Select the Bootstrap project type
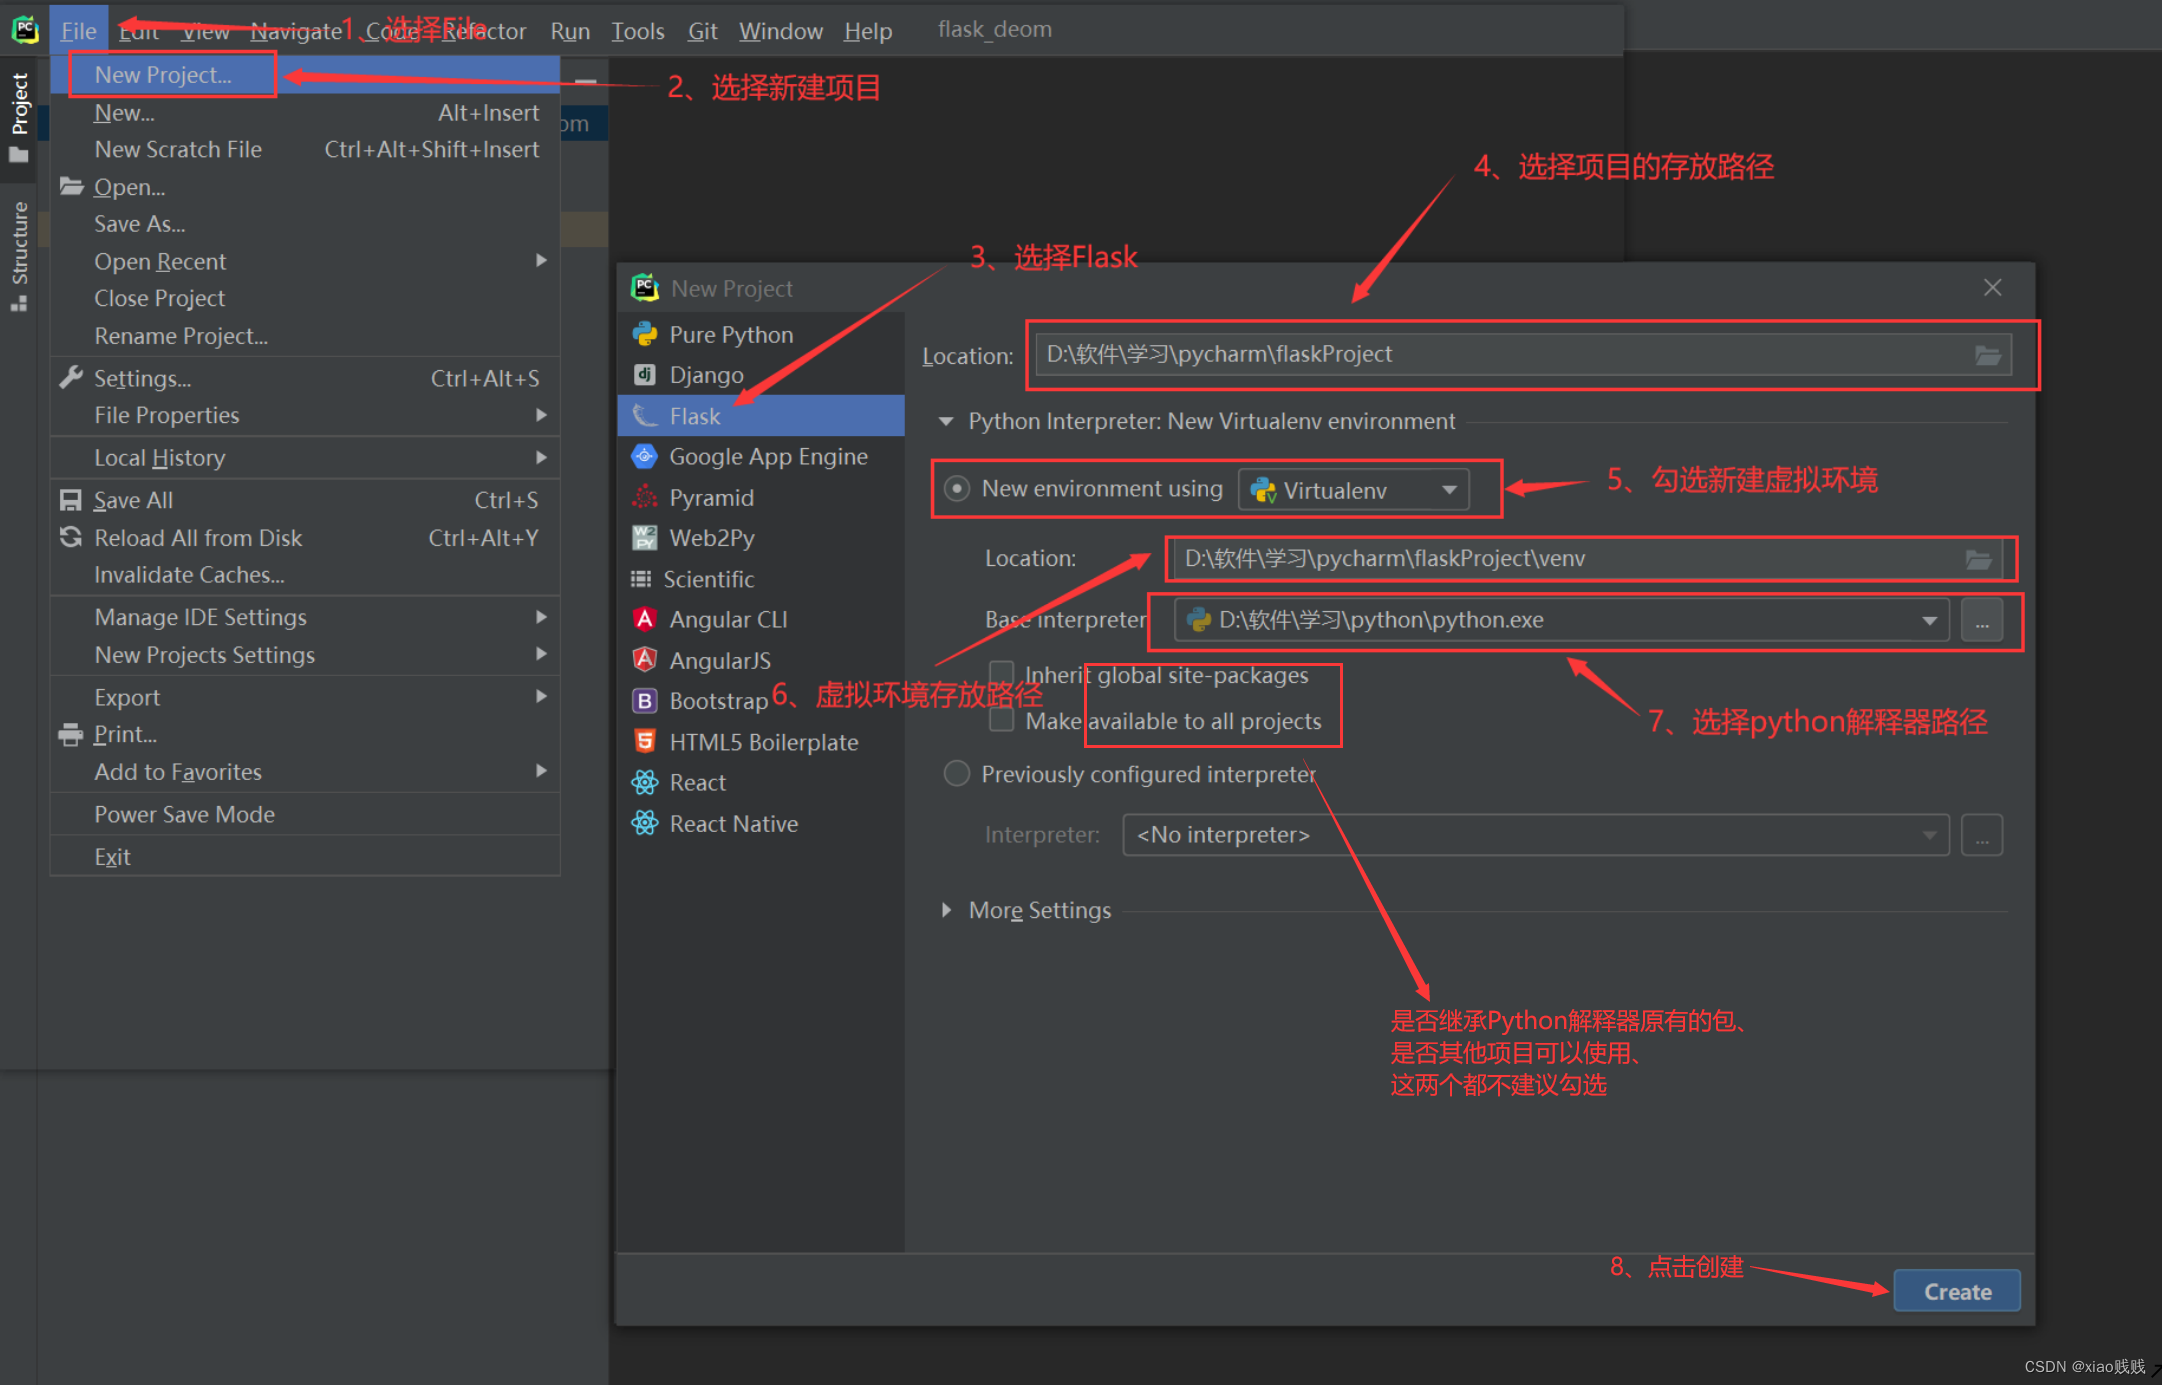This screenshot has height=1385, width=2162. point(717,701)
